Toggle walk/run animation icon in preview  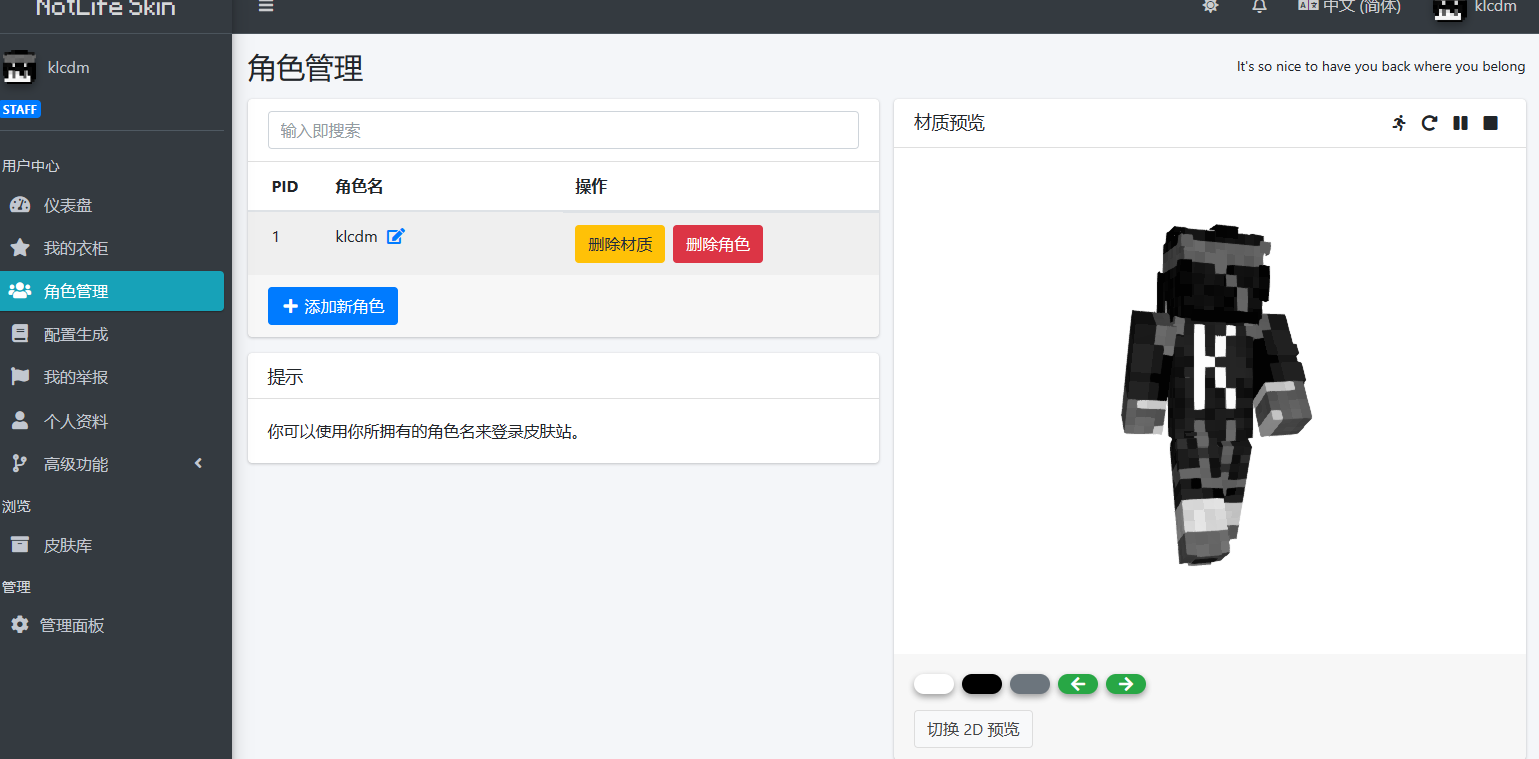coord(1399,123)
